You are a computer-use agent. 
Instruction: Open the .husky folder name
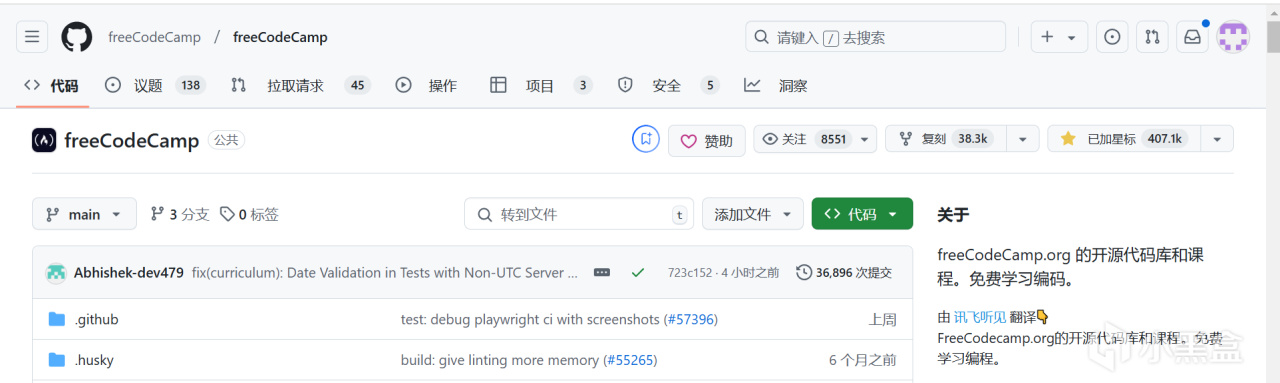coord(94,360)
